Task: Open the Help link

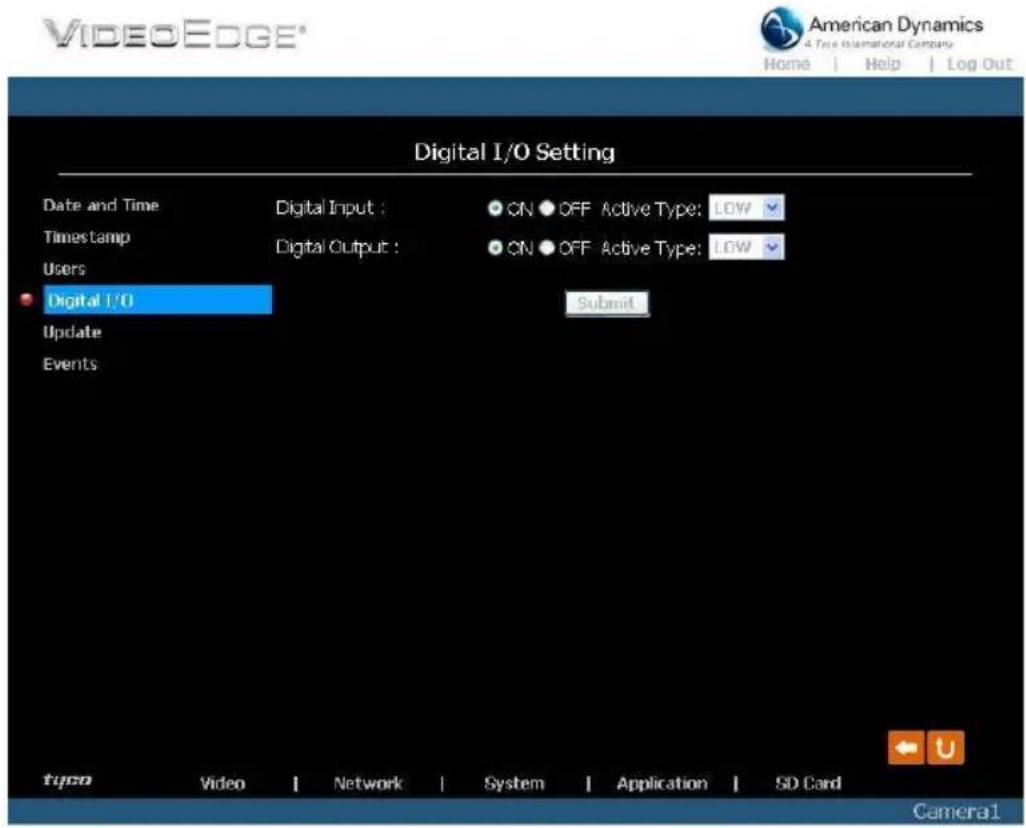Action: pyautogui.click(x=882, y=63)
